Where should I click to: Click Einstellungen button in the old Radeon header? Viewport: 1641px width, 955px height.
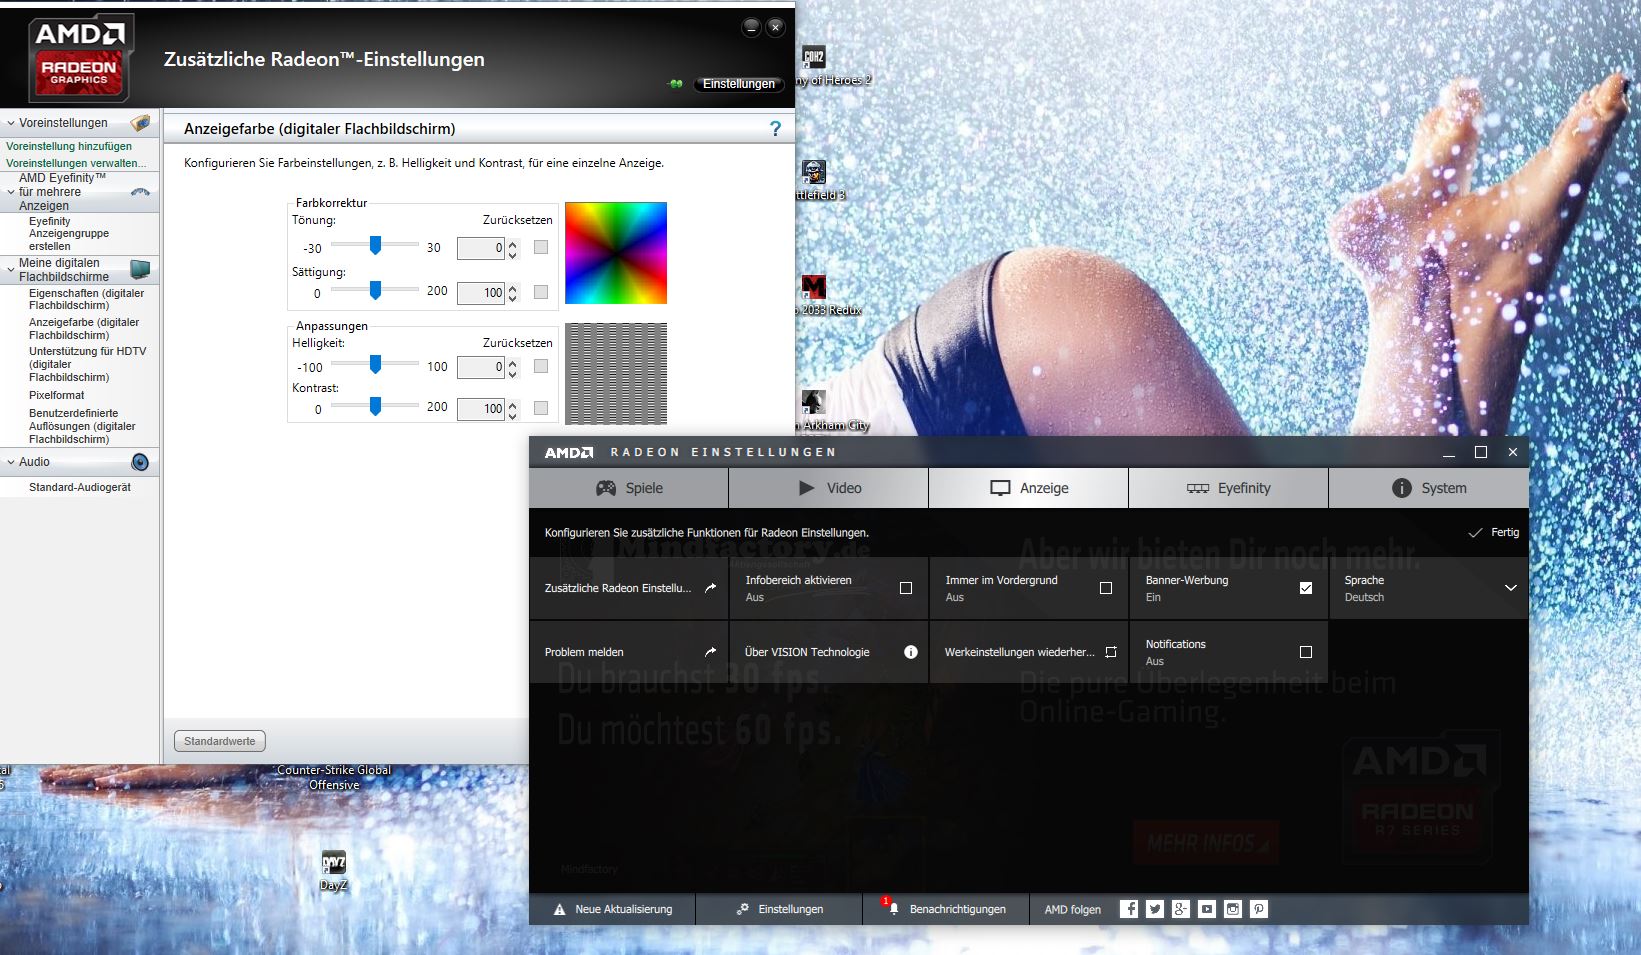tap(739, 84)
